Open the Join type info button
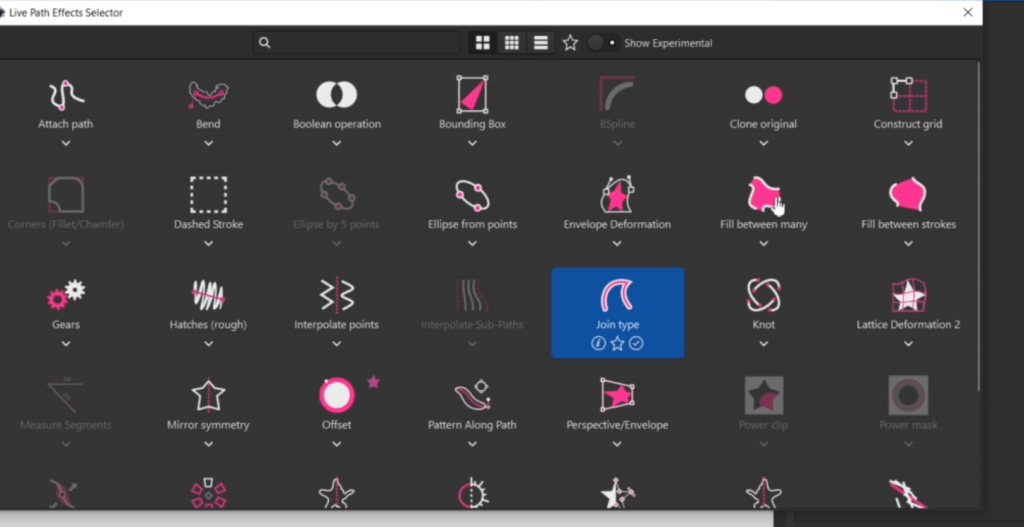 (x=598, y=344)
